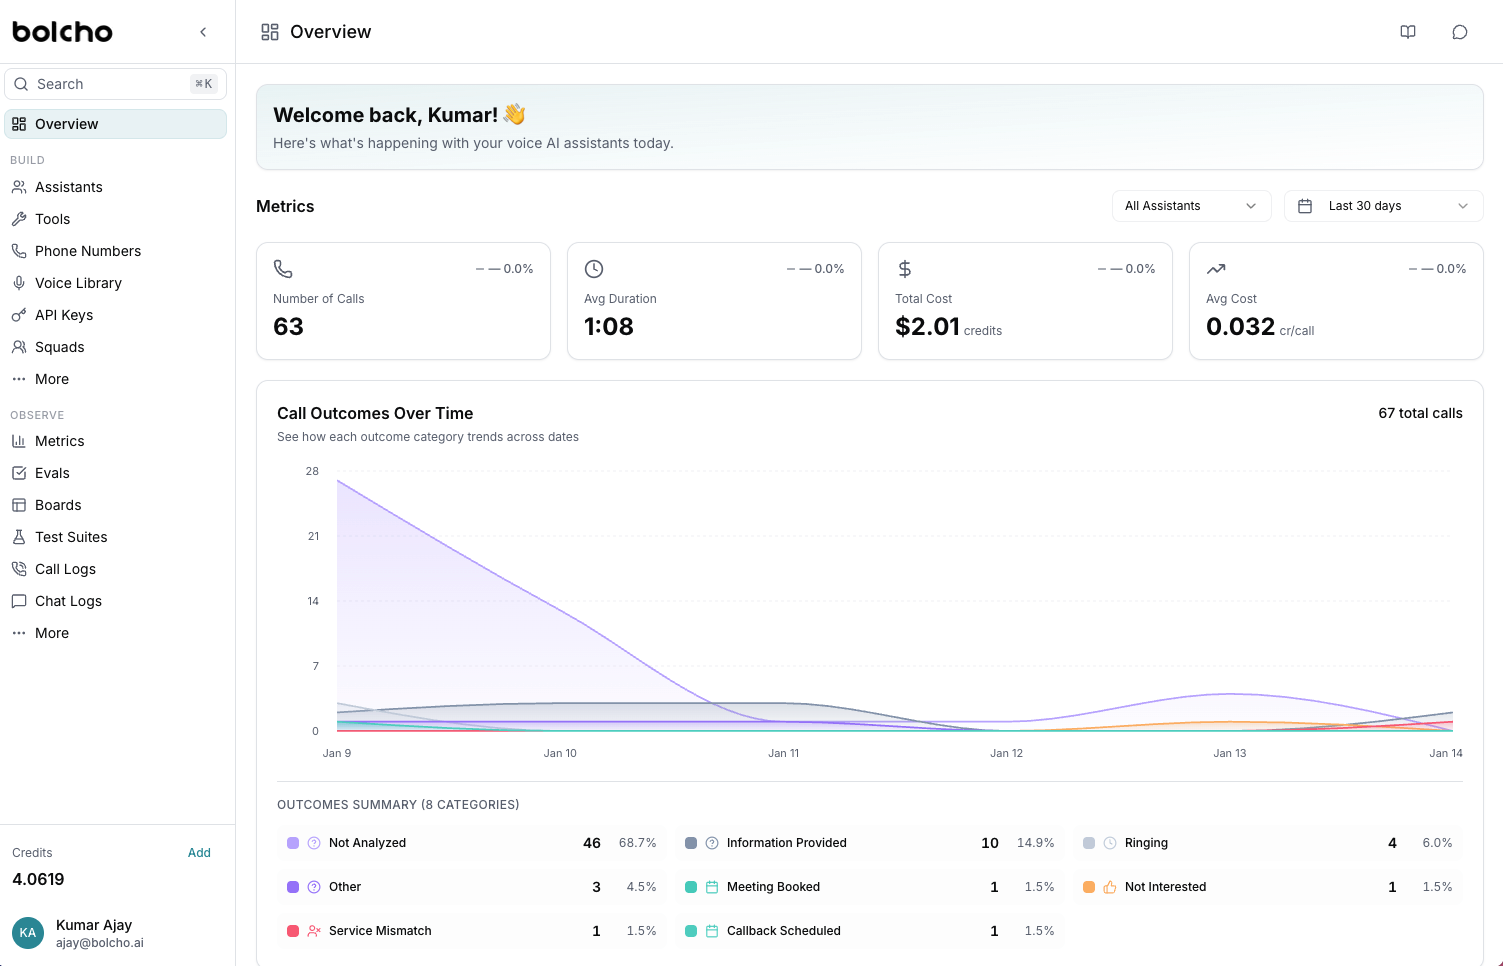Click the Not Analyzed purple color swatch
This screenshot has width=1503, height=966.
293,843
